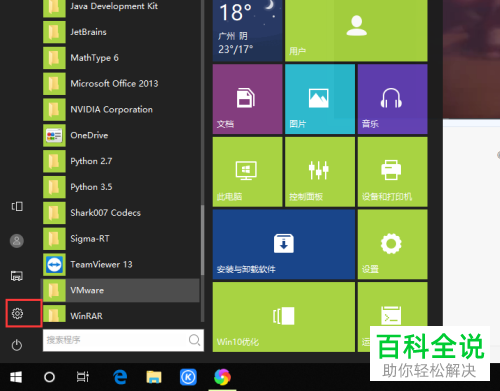Image resolution: width=500 pixels, height=391 pixels.
Task: Open Cortana circle on the taskbar
Action: point(49,377)
